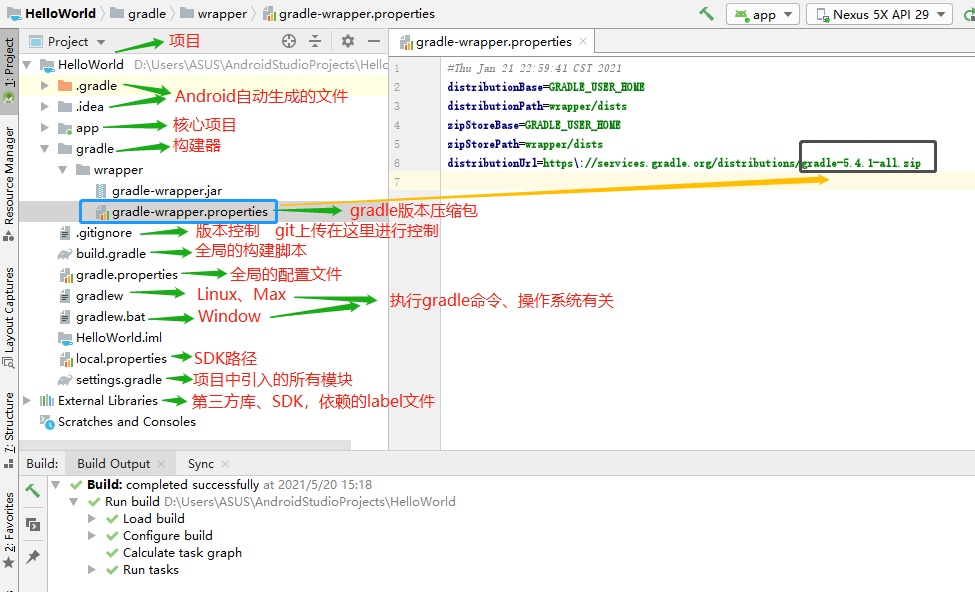Select gradle-wrapper.jar file
This screenshot has width=975, height=592.
[159, 190]
